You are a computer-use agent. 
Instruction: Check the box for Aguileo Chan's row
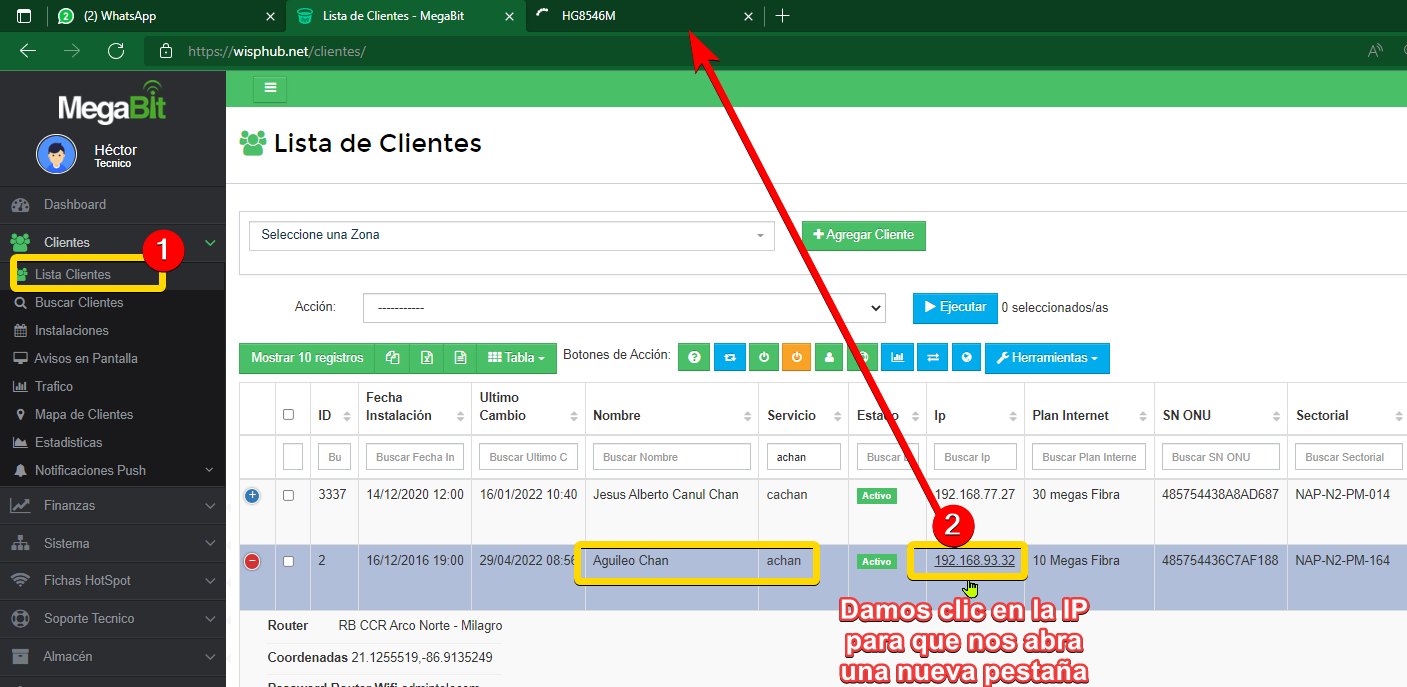(x=289, y=562)
